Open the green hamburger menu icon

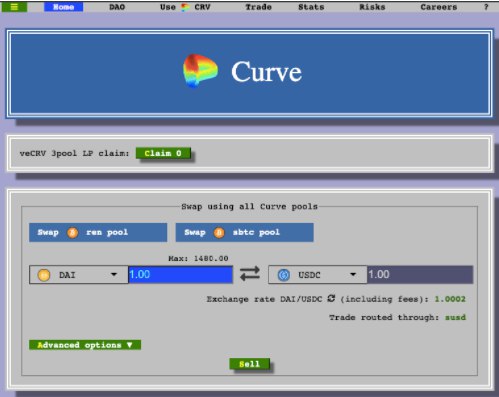click(x=14, y=7)
